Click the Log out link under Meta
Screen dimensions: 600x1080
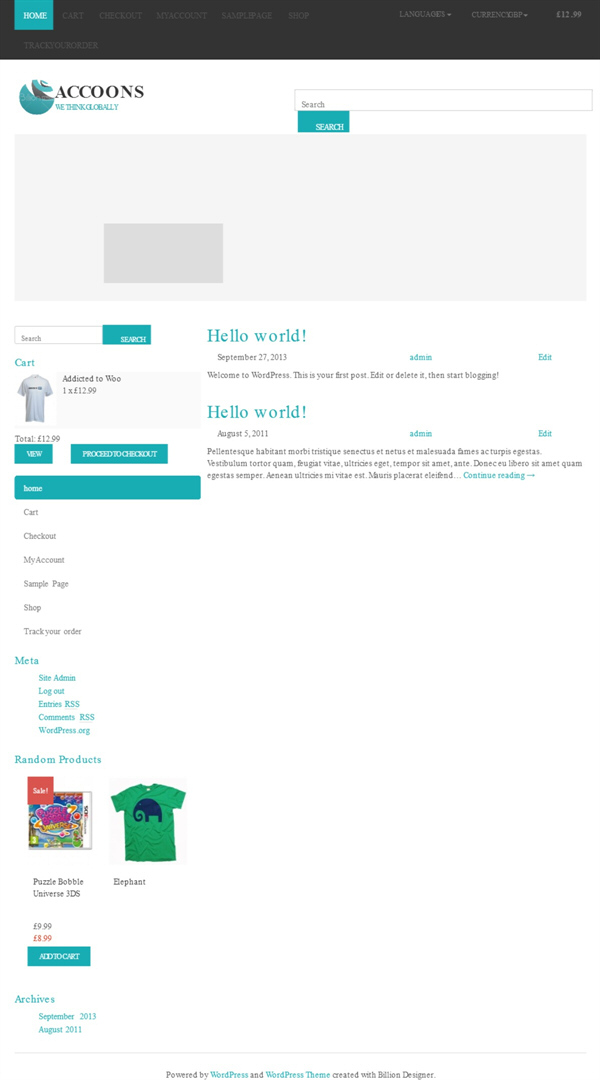pos(52,691)
